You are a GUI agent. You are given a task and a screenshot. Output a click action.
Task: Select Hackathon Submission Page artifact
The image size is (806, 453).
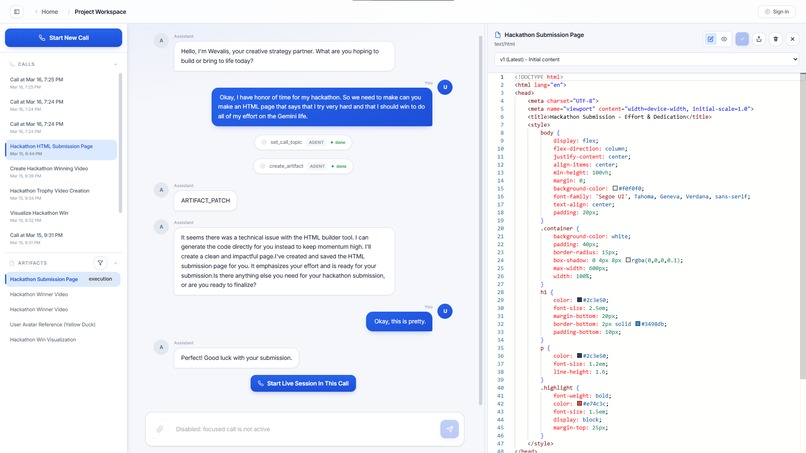pos(63,279)
